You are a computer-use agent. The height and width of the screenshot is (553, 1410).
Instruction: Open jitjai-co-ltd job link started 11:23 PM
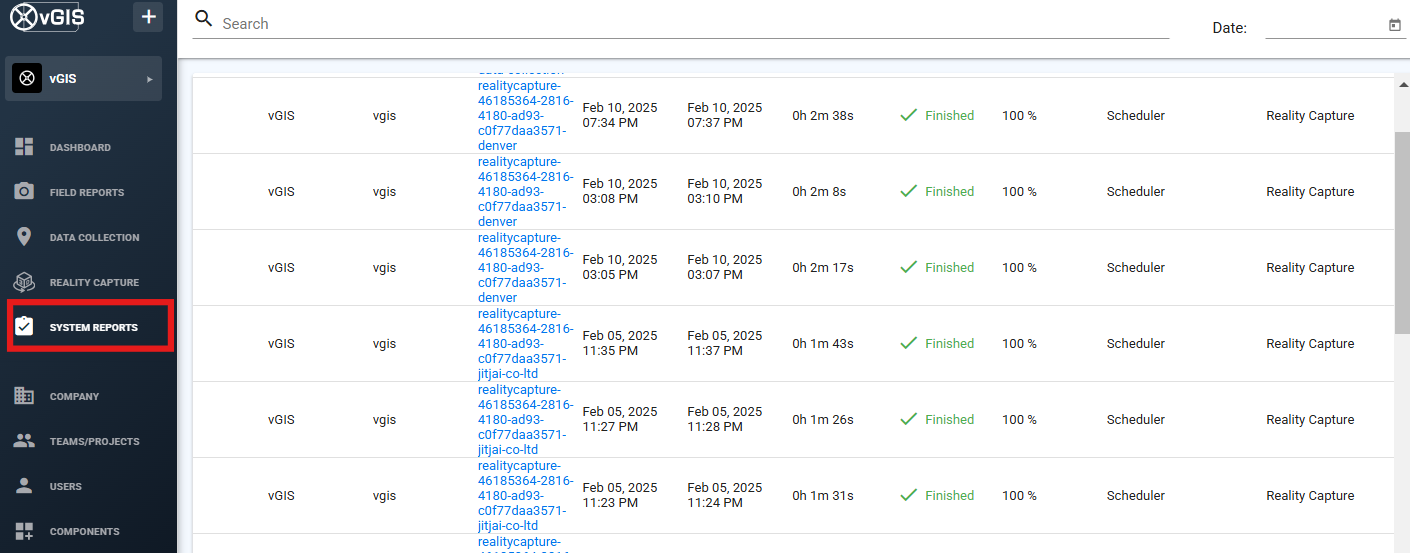coord(525,495)
